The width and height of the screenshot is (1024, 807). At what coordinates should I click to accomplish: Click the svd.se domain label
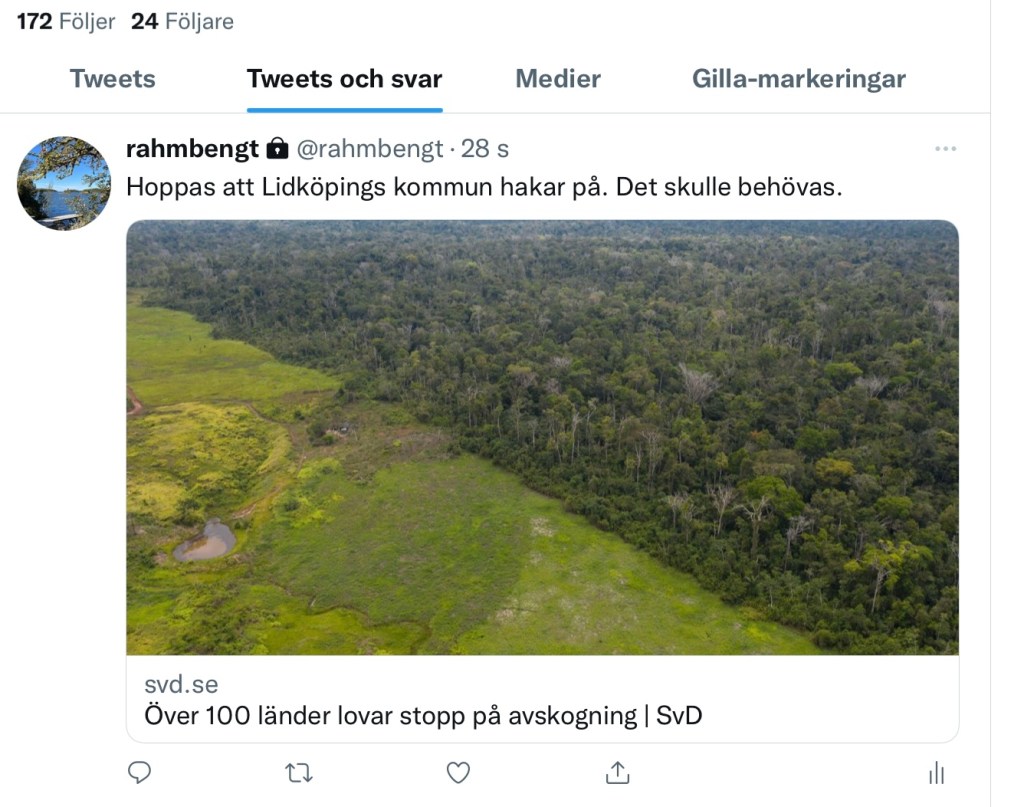click(181, 685)
